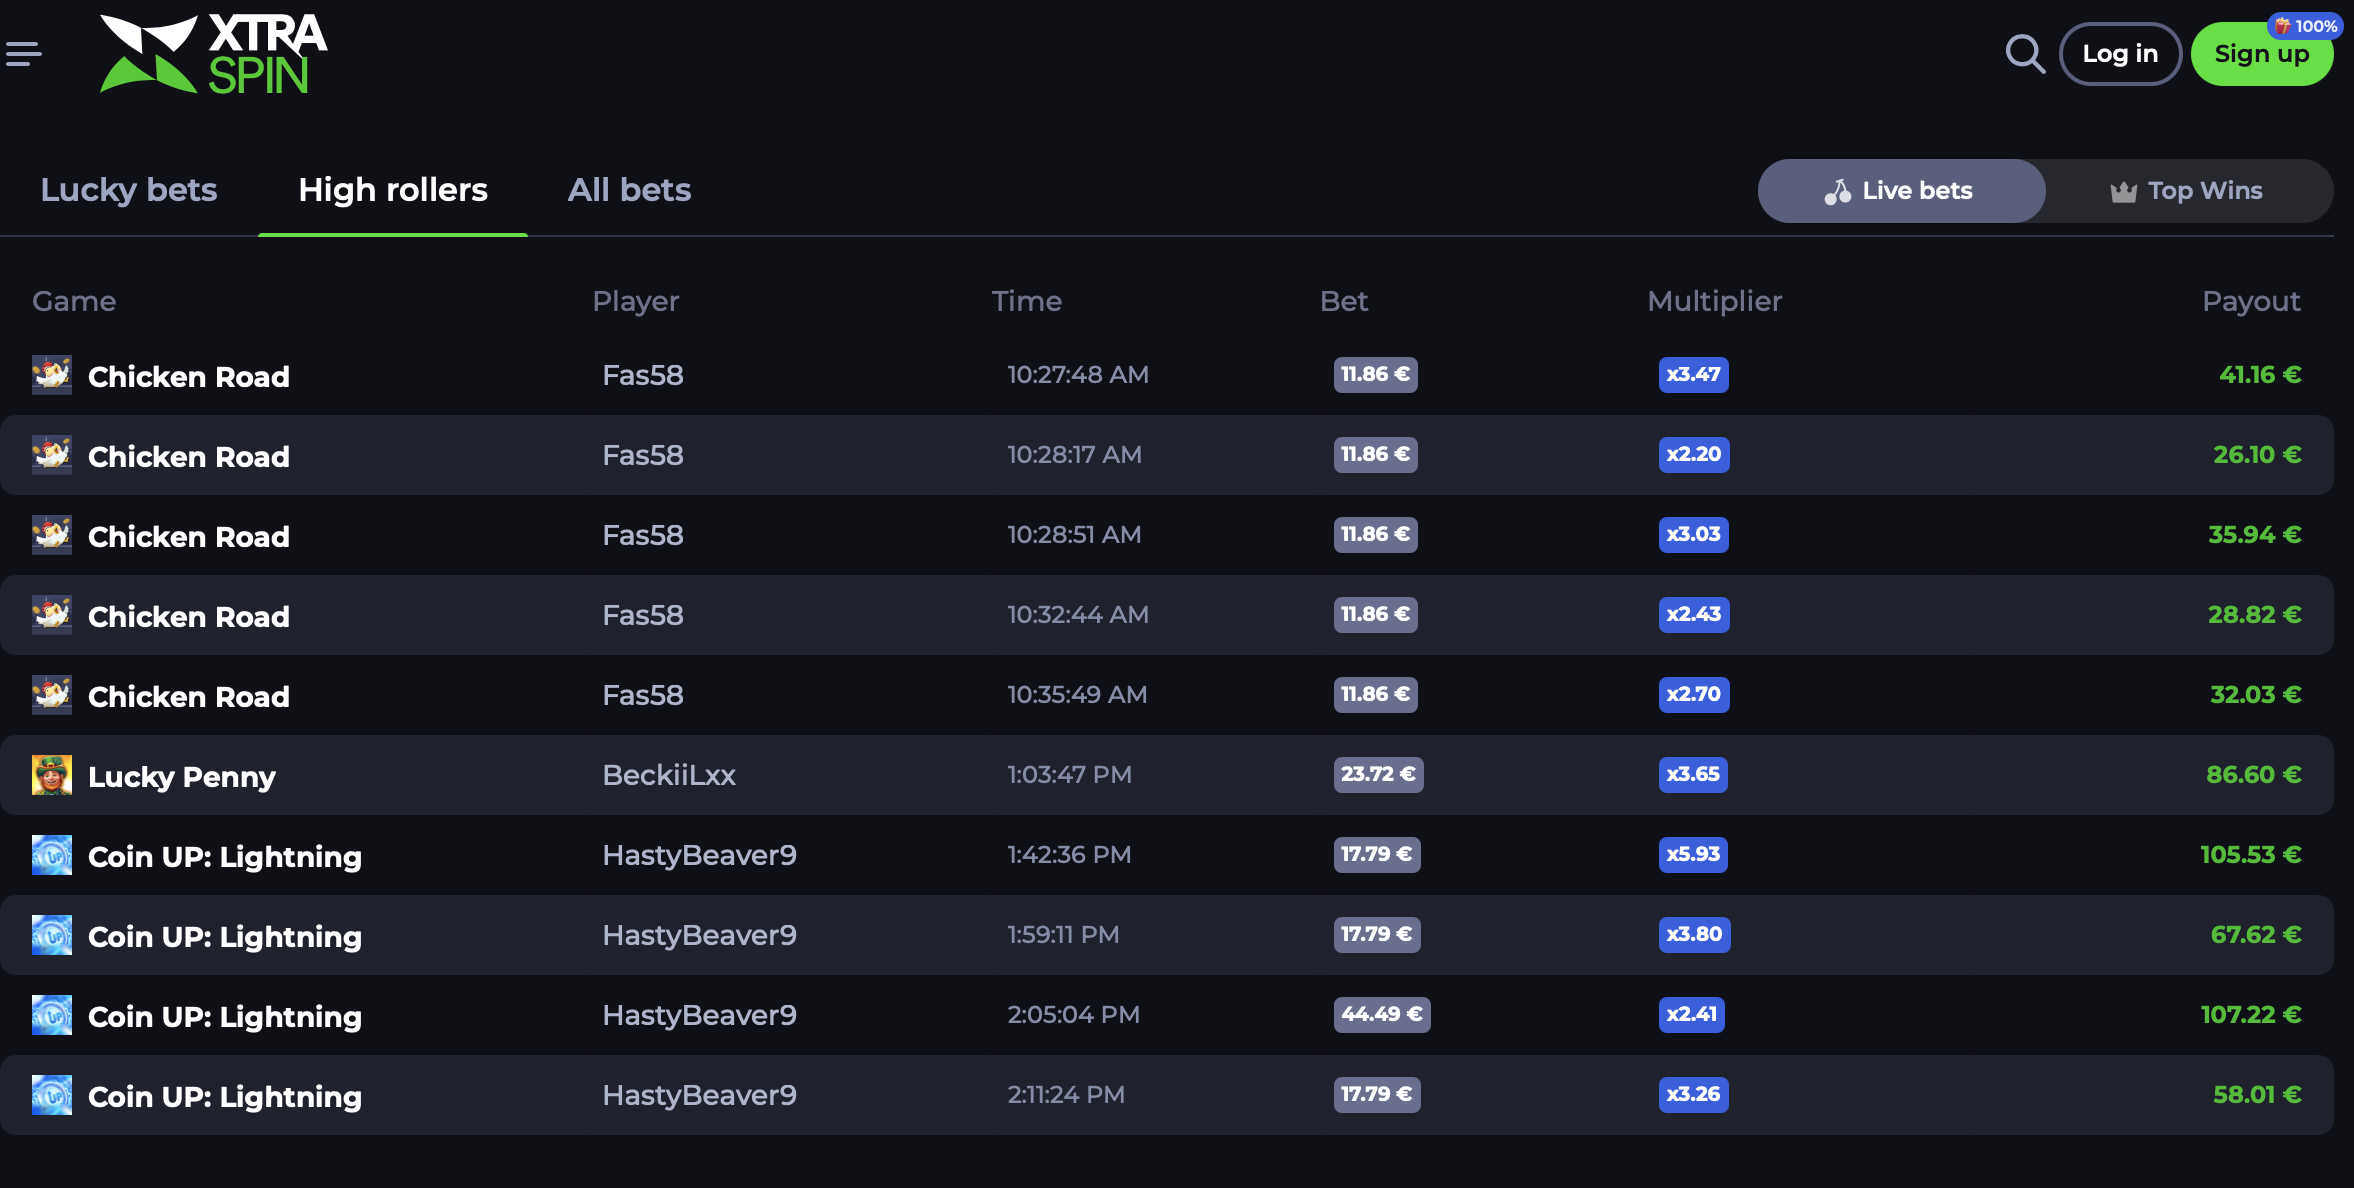Click the x3.65 multiplier badge

tap(1693, 774)
